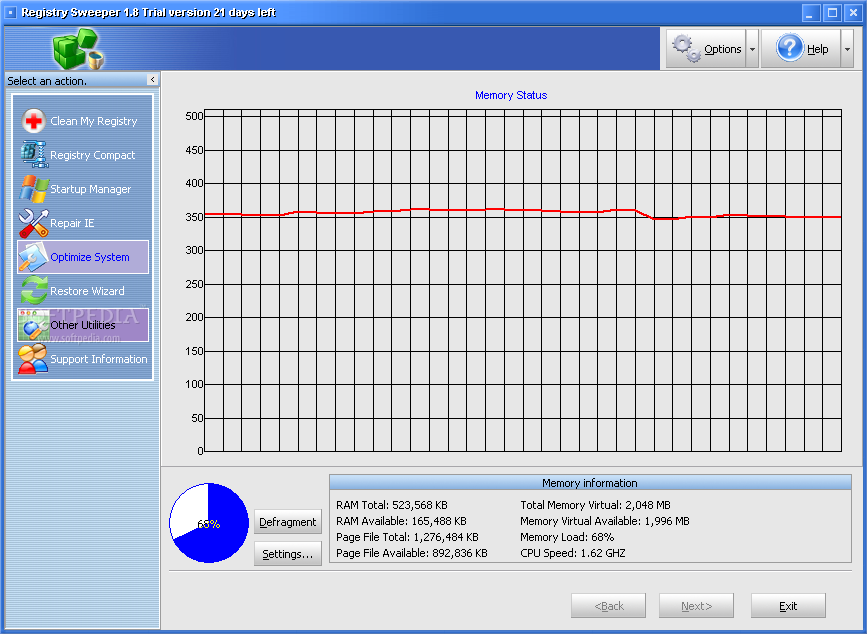The width and height of the screenshot is (867, 634).
Task: Click the memory load pie chart
Action: click(209, 523)
